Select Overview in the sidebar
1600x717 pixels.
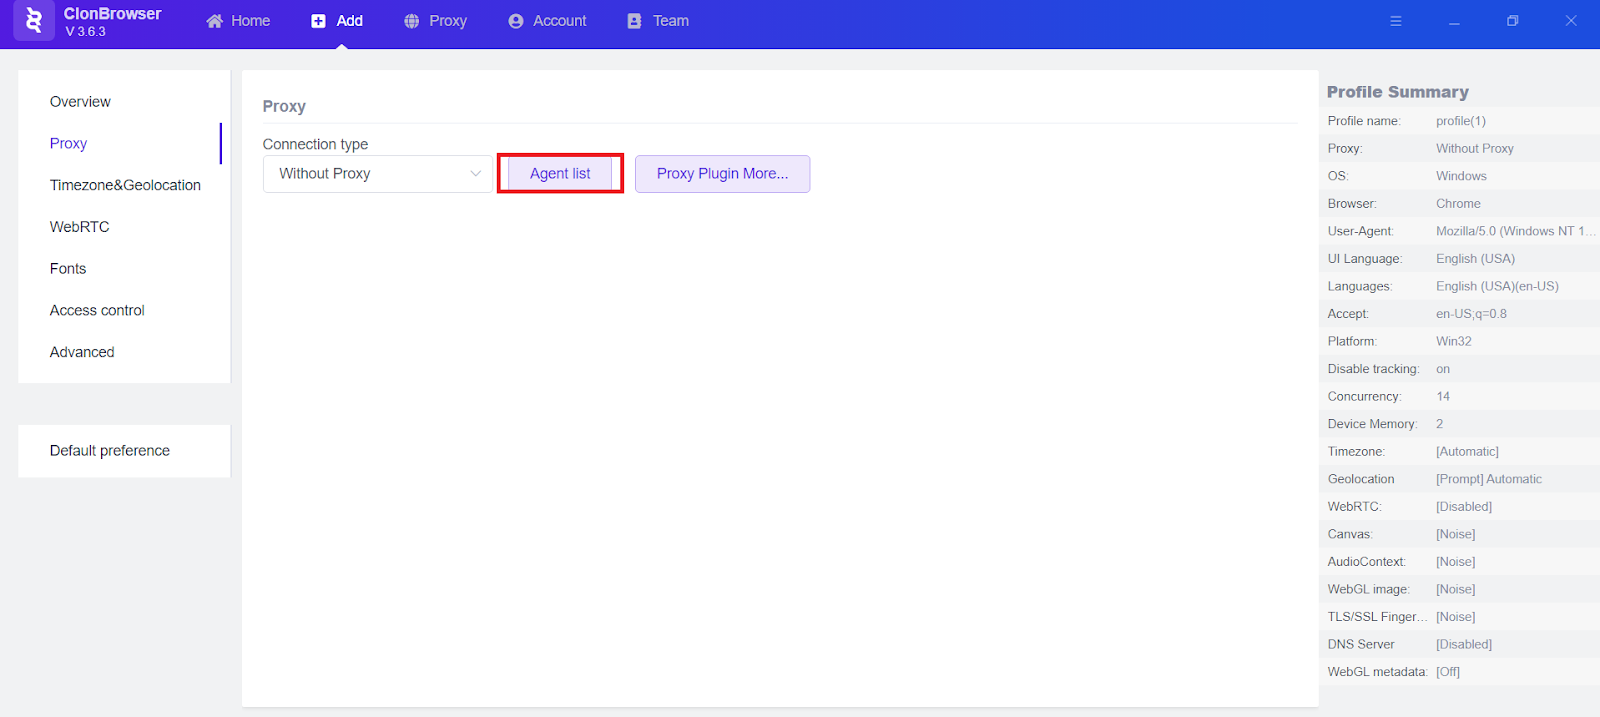[80, 102]
